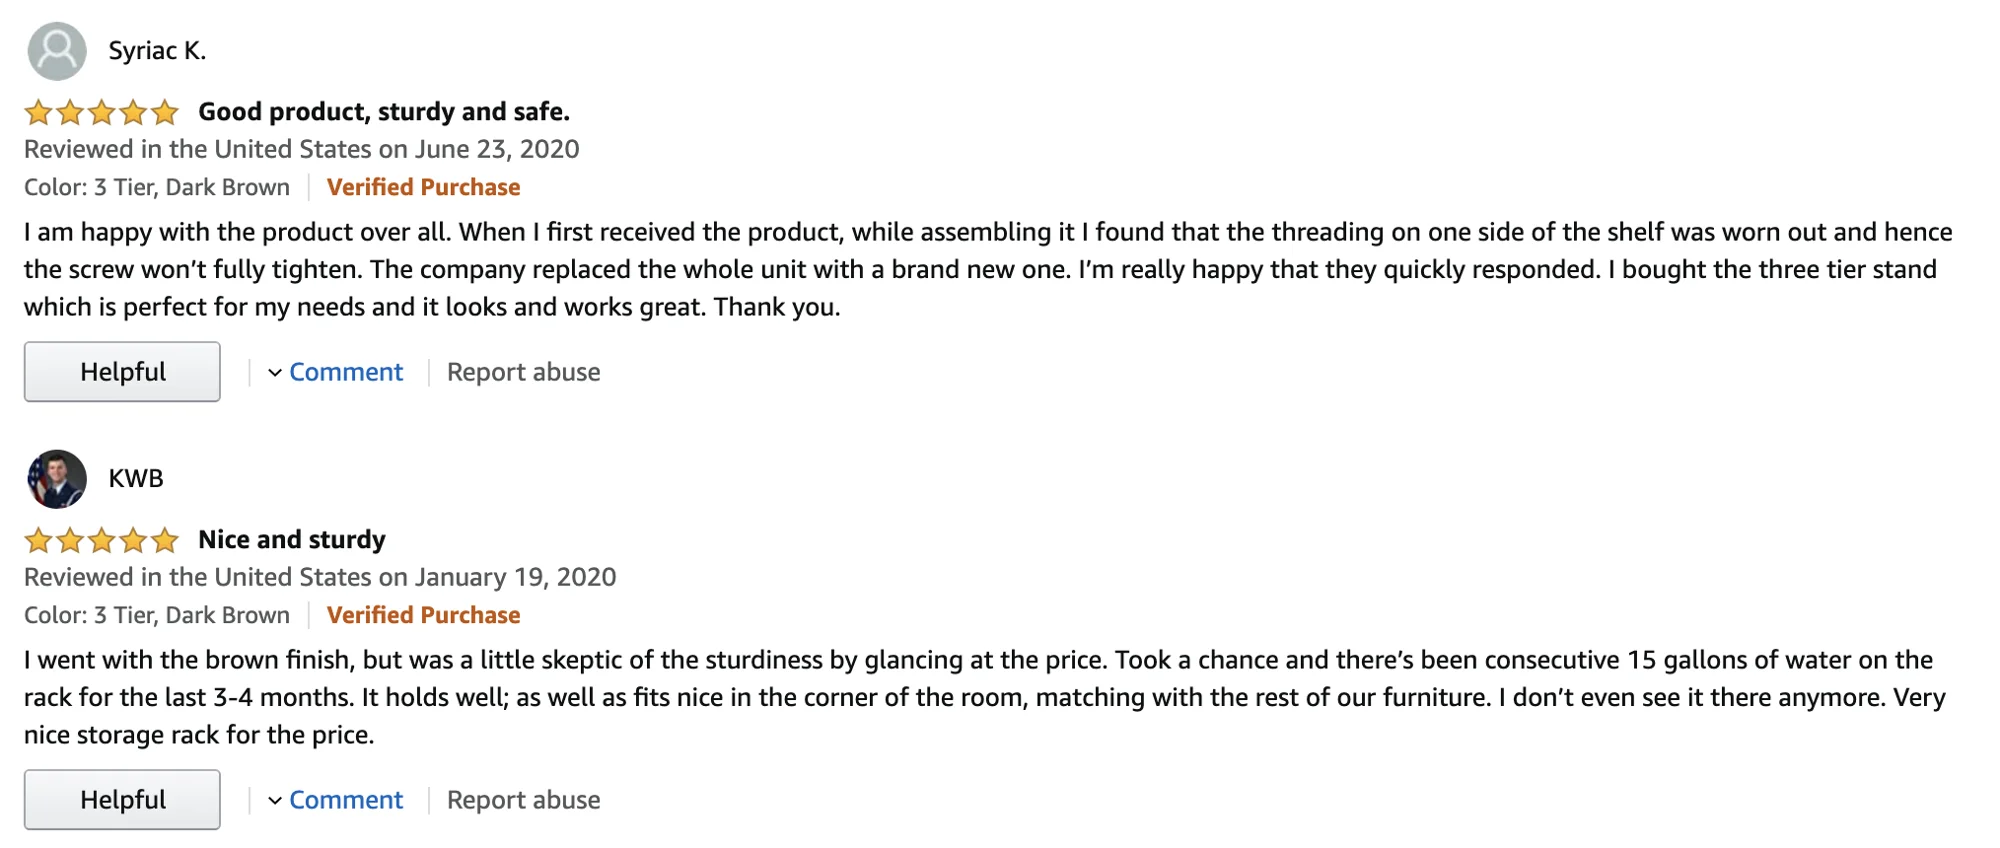Report abuse on KWB's review
Screen dimensions: 2000x848
coord(523,800)
